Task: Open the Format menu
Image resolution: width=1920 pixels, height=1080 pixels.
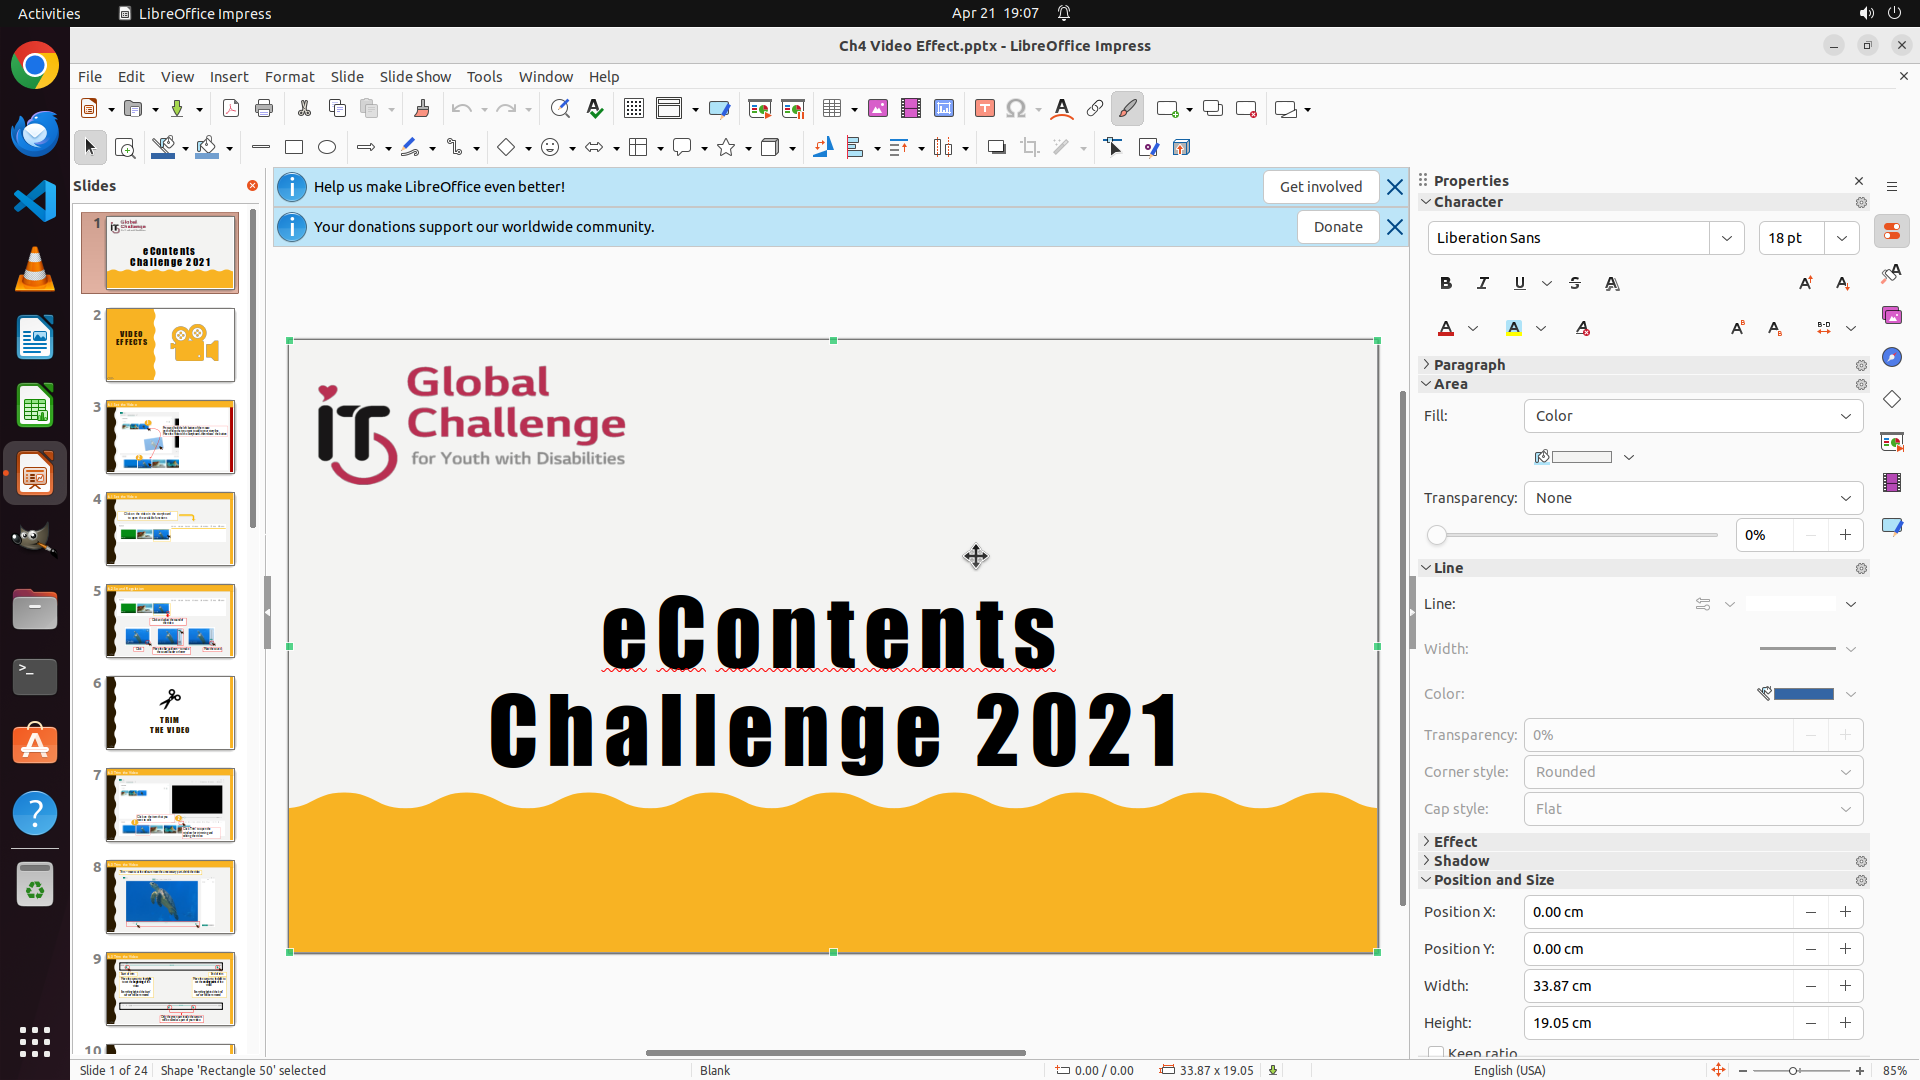Action: point(289,77)
